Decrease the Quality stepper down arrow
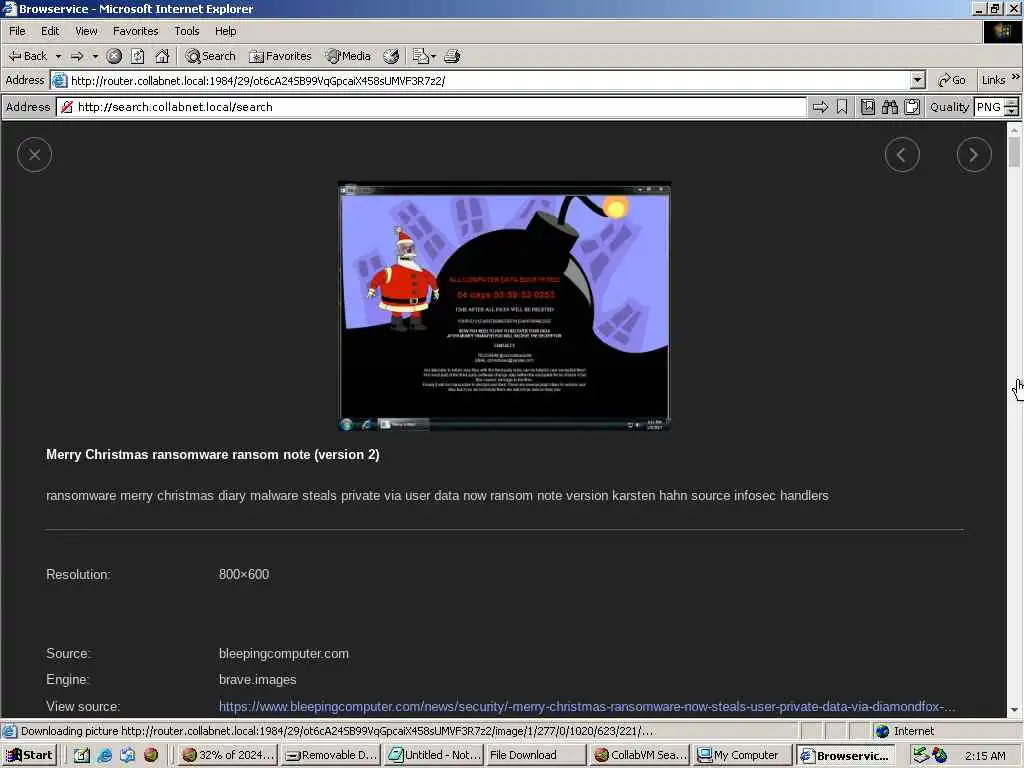This screenshot has width=1024, height=768. click(1012, 112)
